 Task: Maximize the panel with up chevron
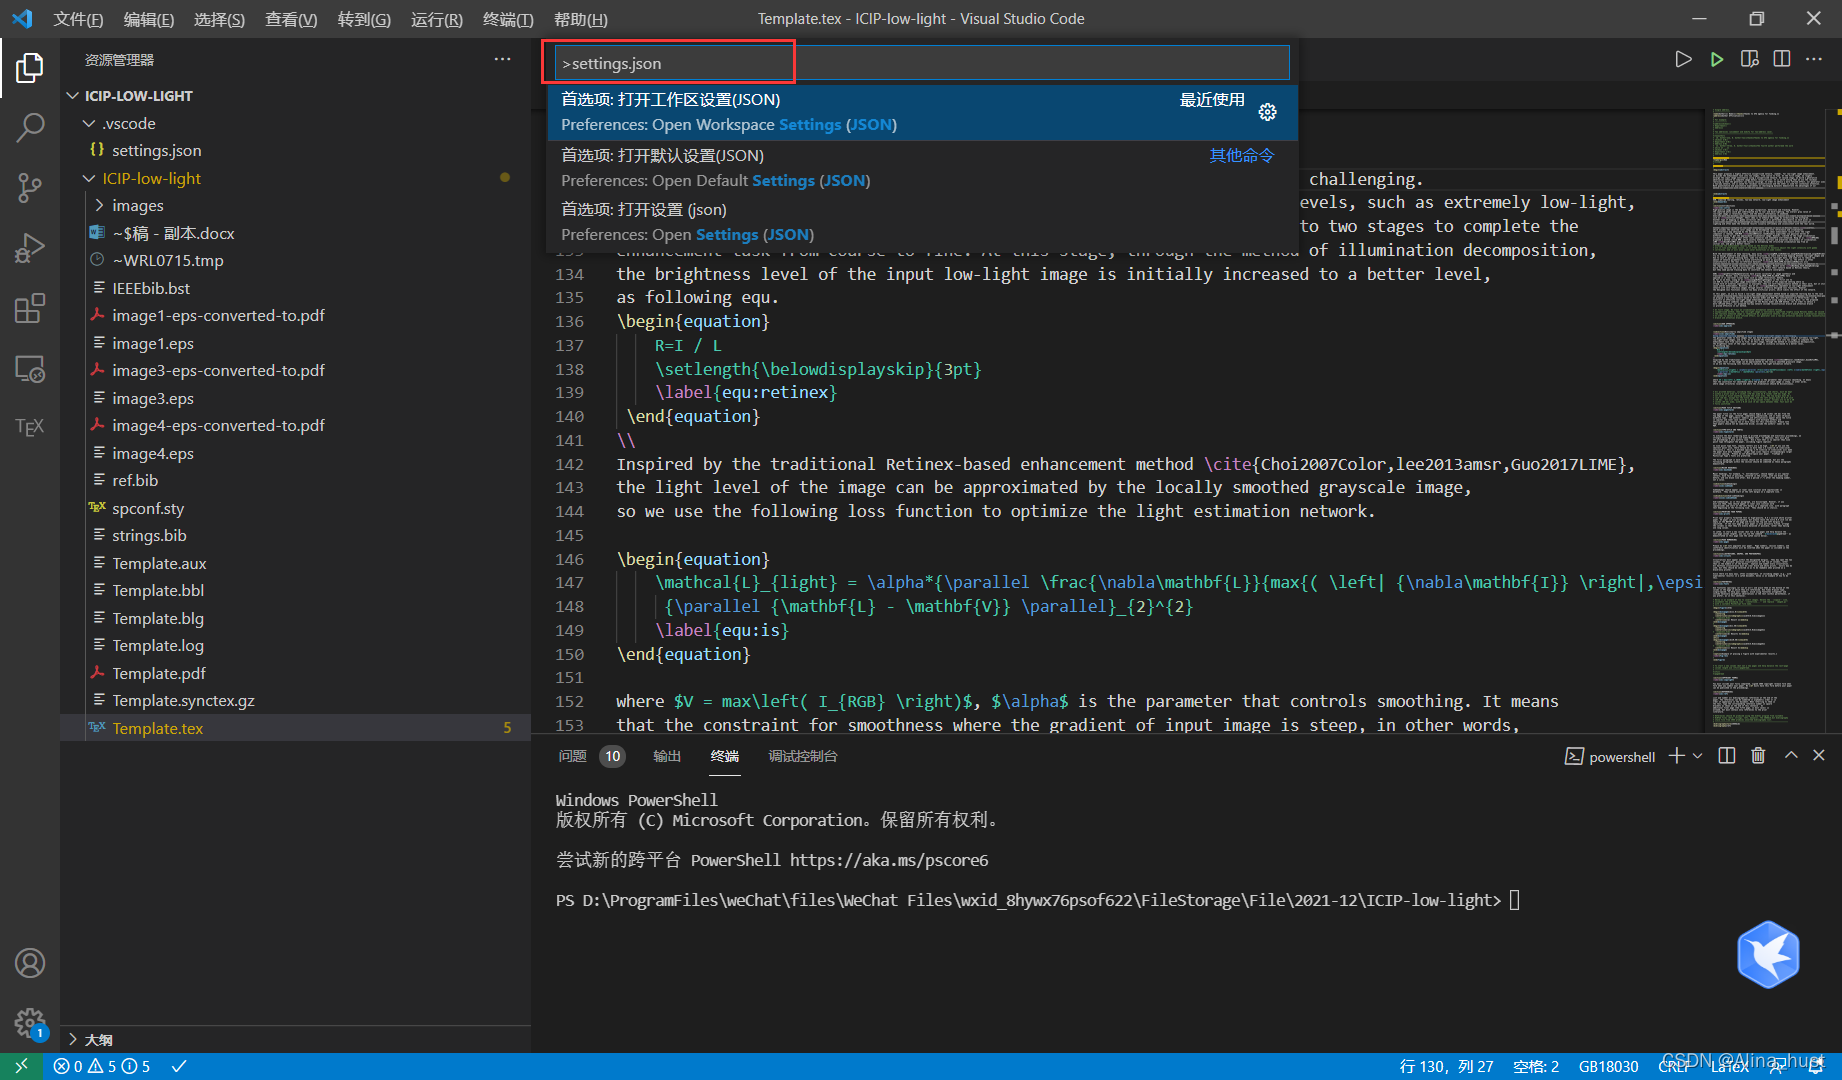pos(1791,756)
